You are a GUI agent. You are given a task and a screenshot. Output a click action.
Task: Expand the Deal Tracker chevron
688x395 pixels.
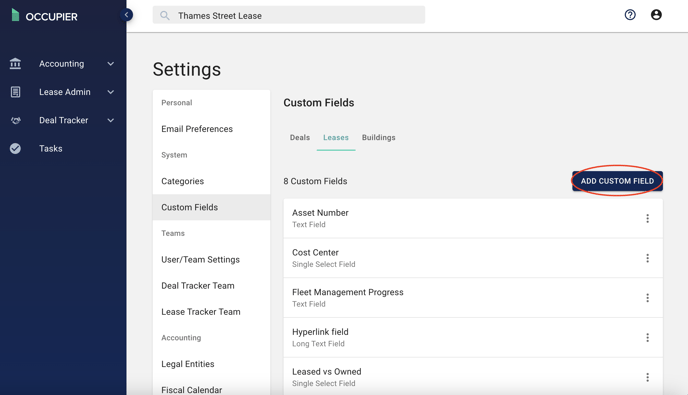click(111, 120)
